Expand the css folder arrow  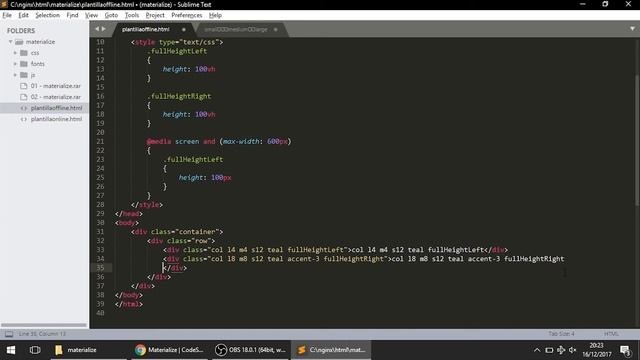click(x=15, y=53)
